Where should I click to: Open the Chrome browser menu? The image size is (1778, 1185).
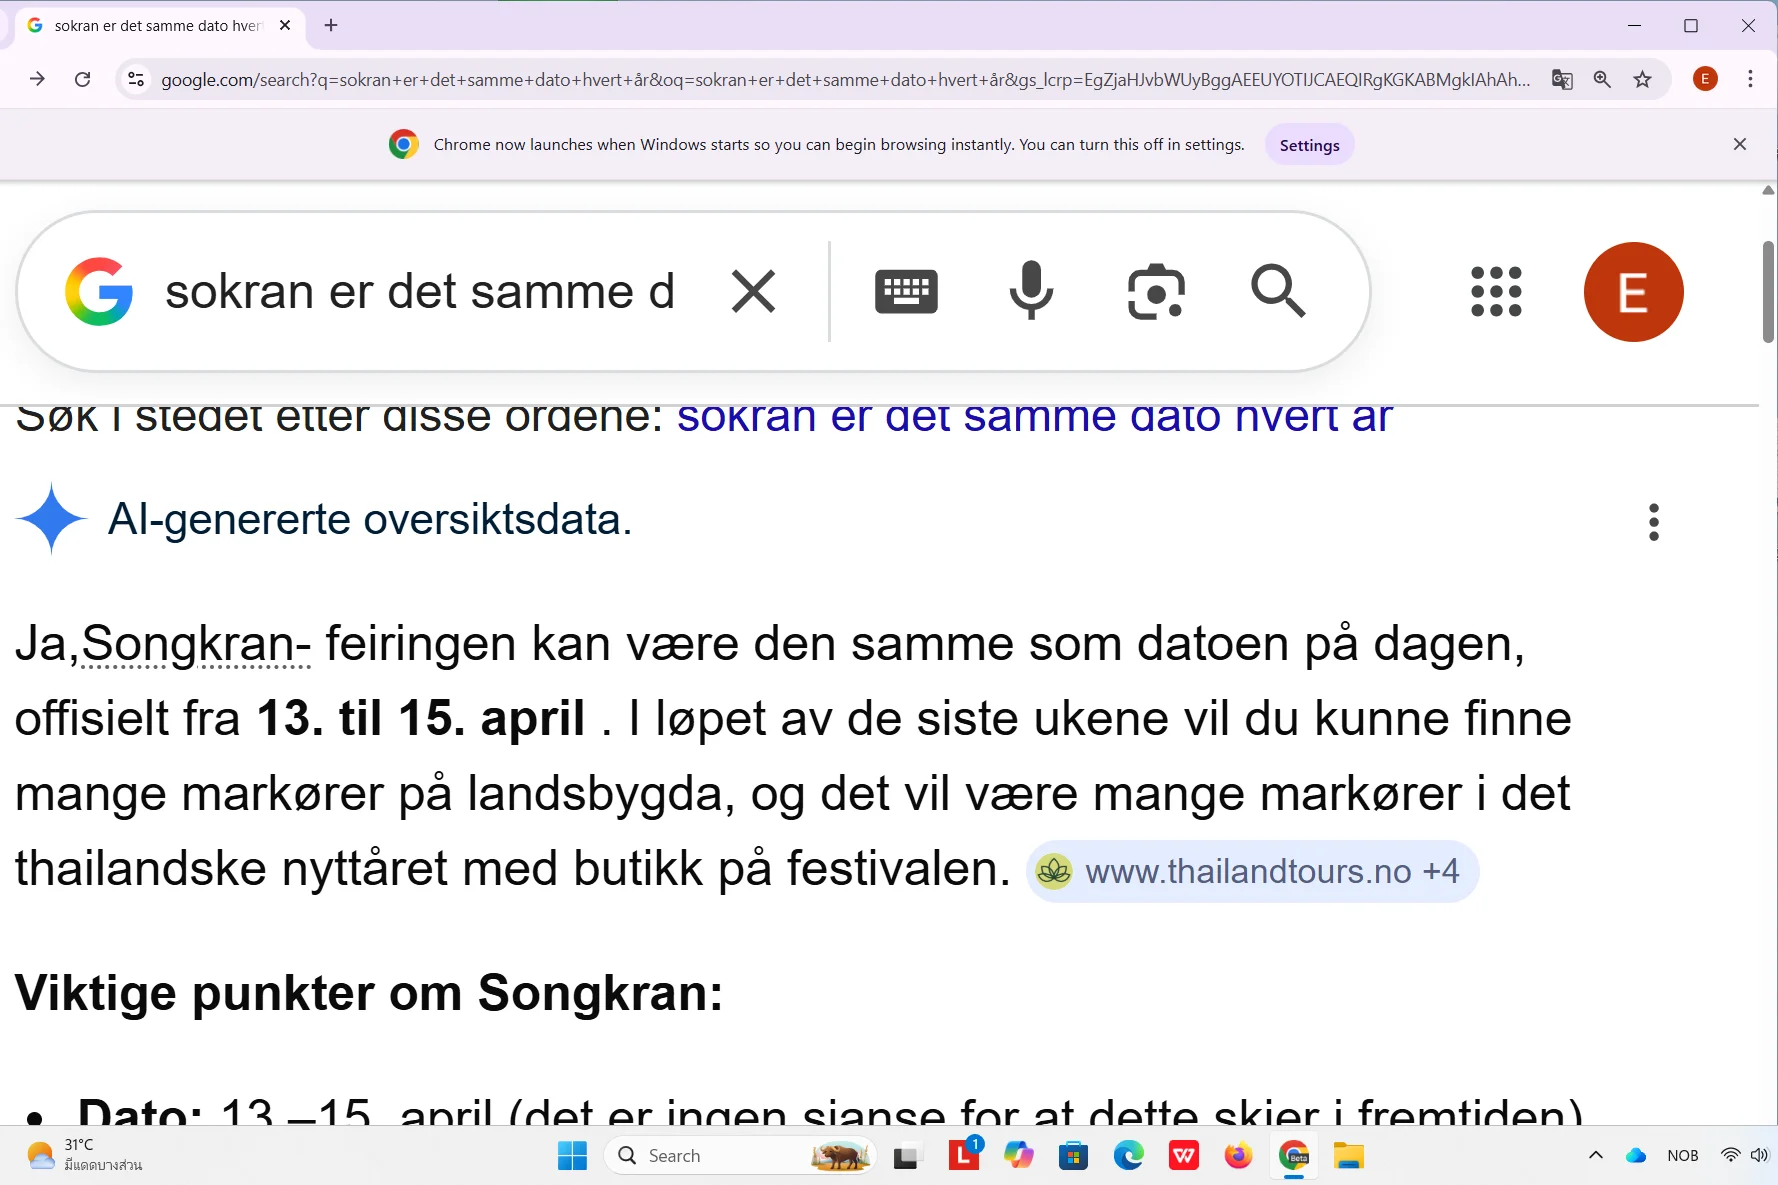pos(1751,79)
